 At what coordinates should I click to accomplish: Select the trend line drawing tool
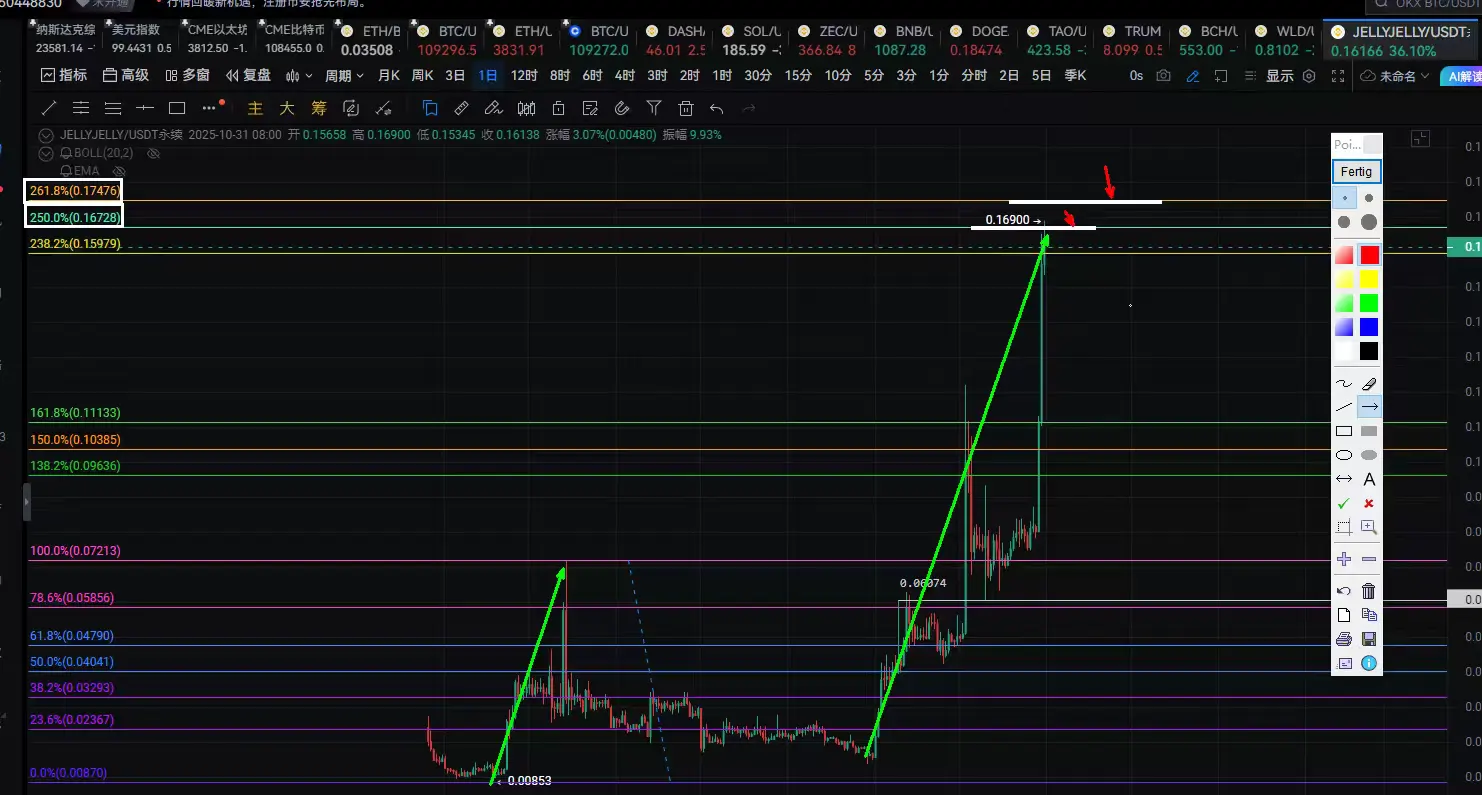click(49, 108)
